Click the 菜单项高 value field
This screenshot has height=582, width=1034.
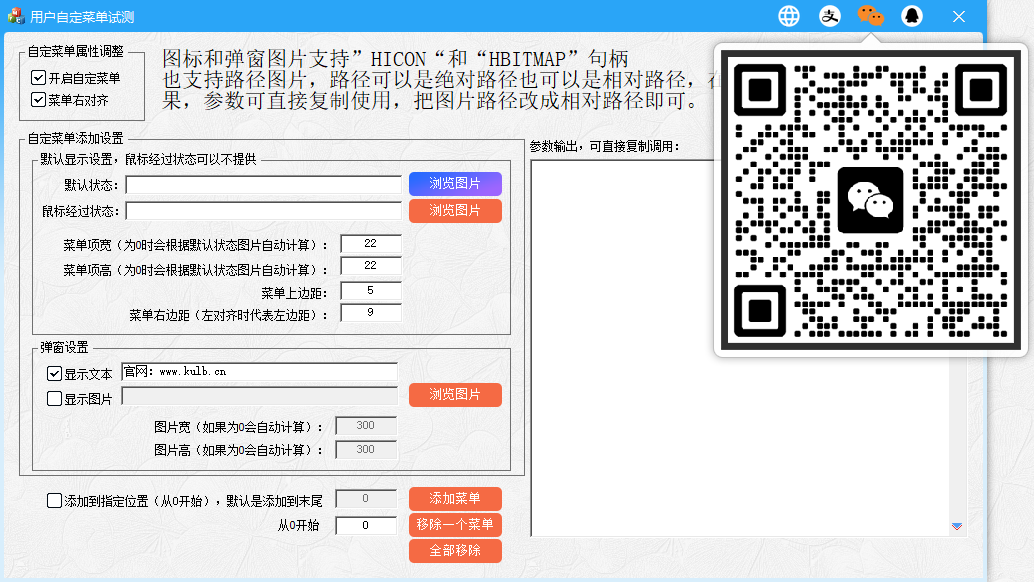tap(371, 266)
